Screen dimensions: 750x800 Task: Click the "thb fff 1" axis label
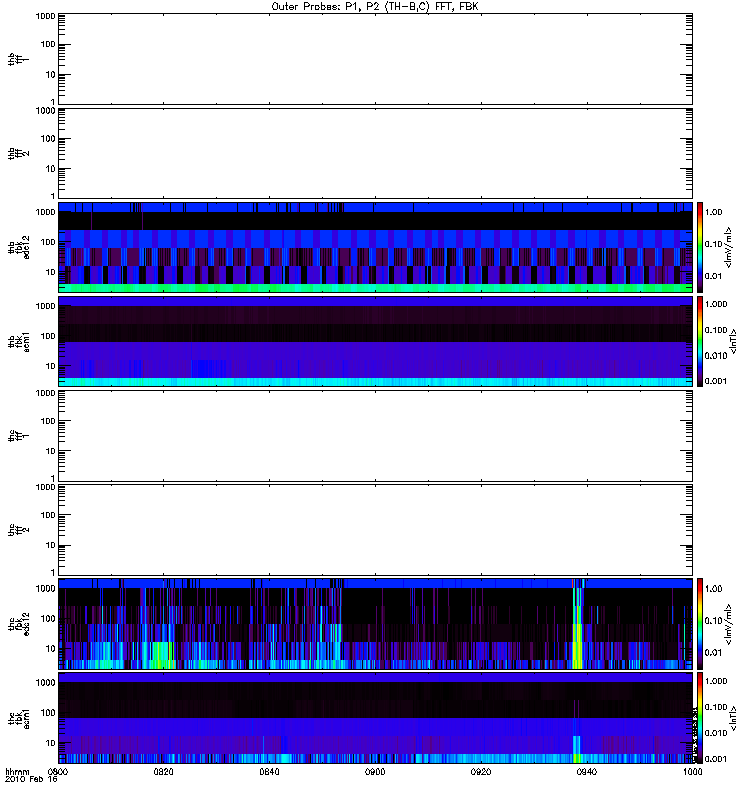pos(19,59)
